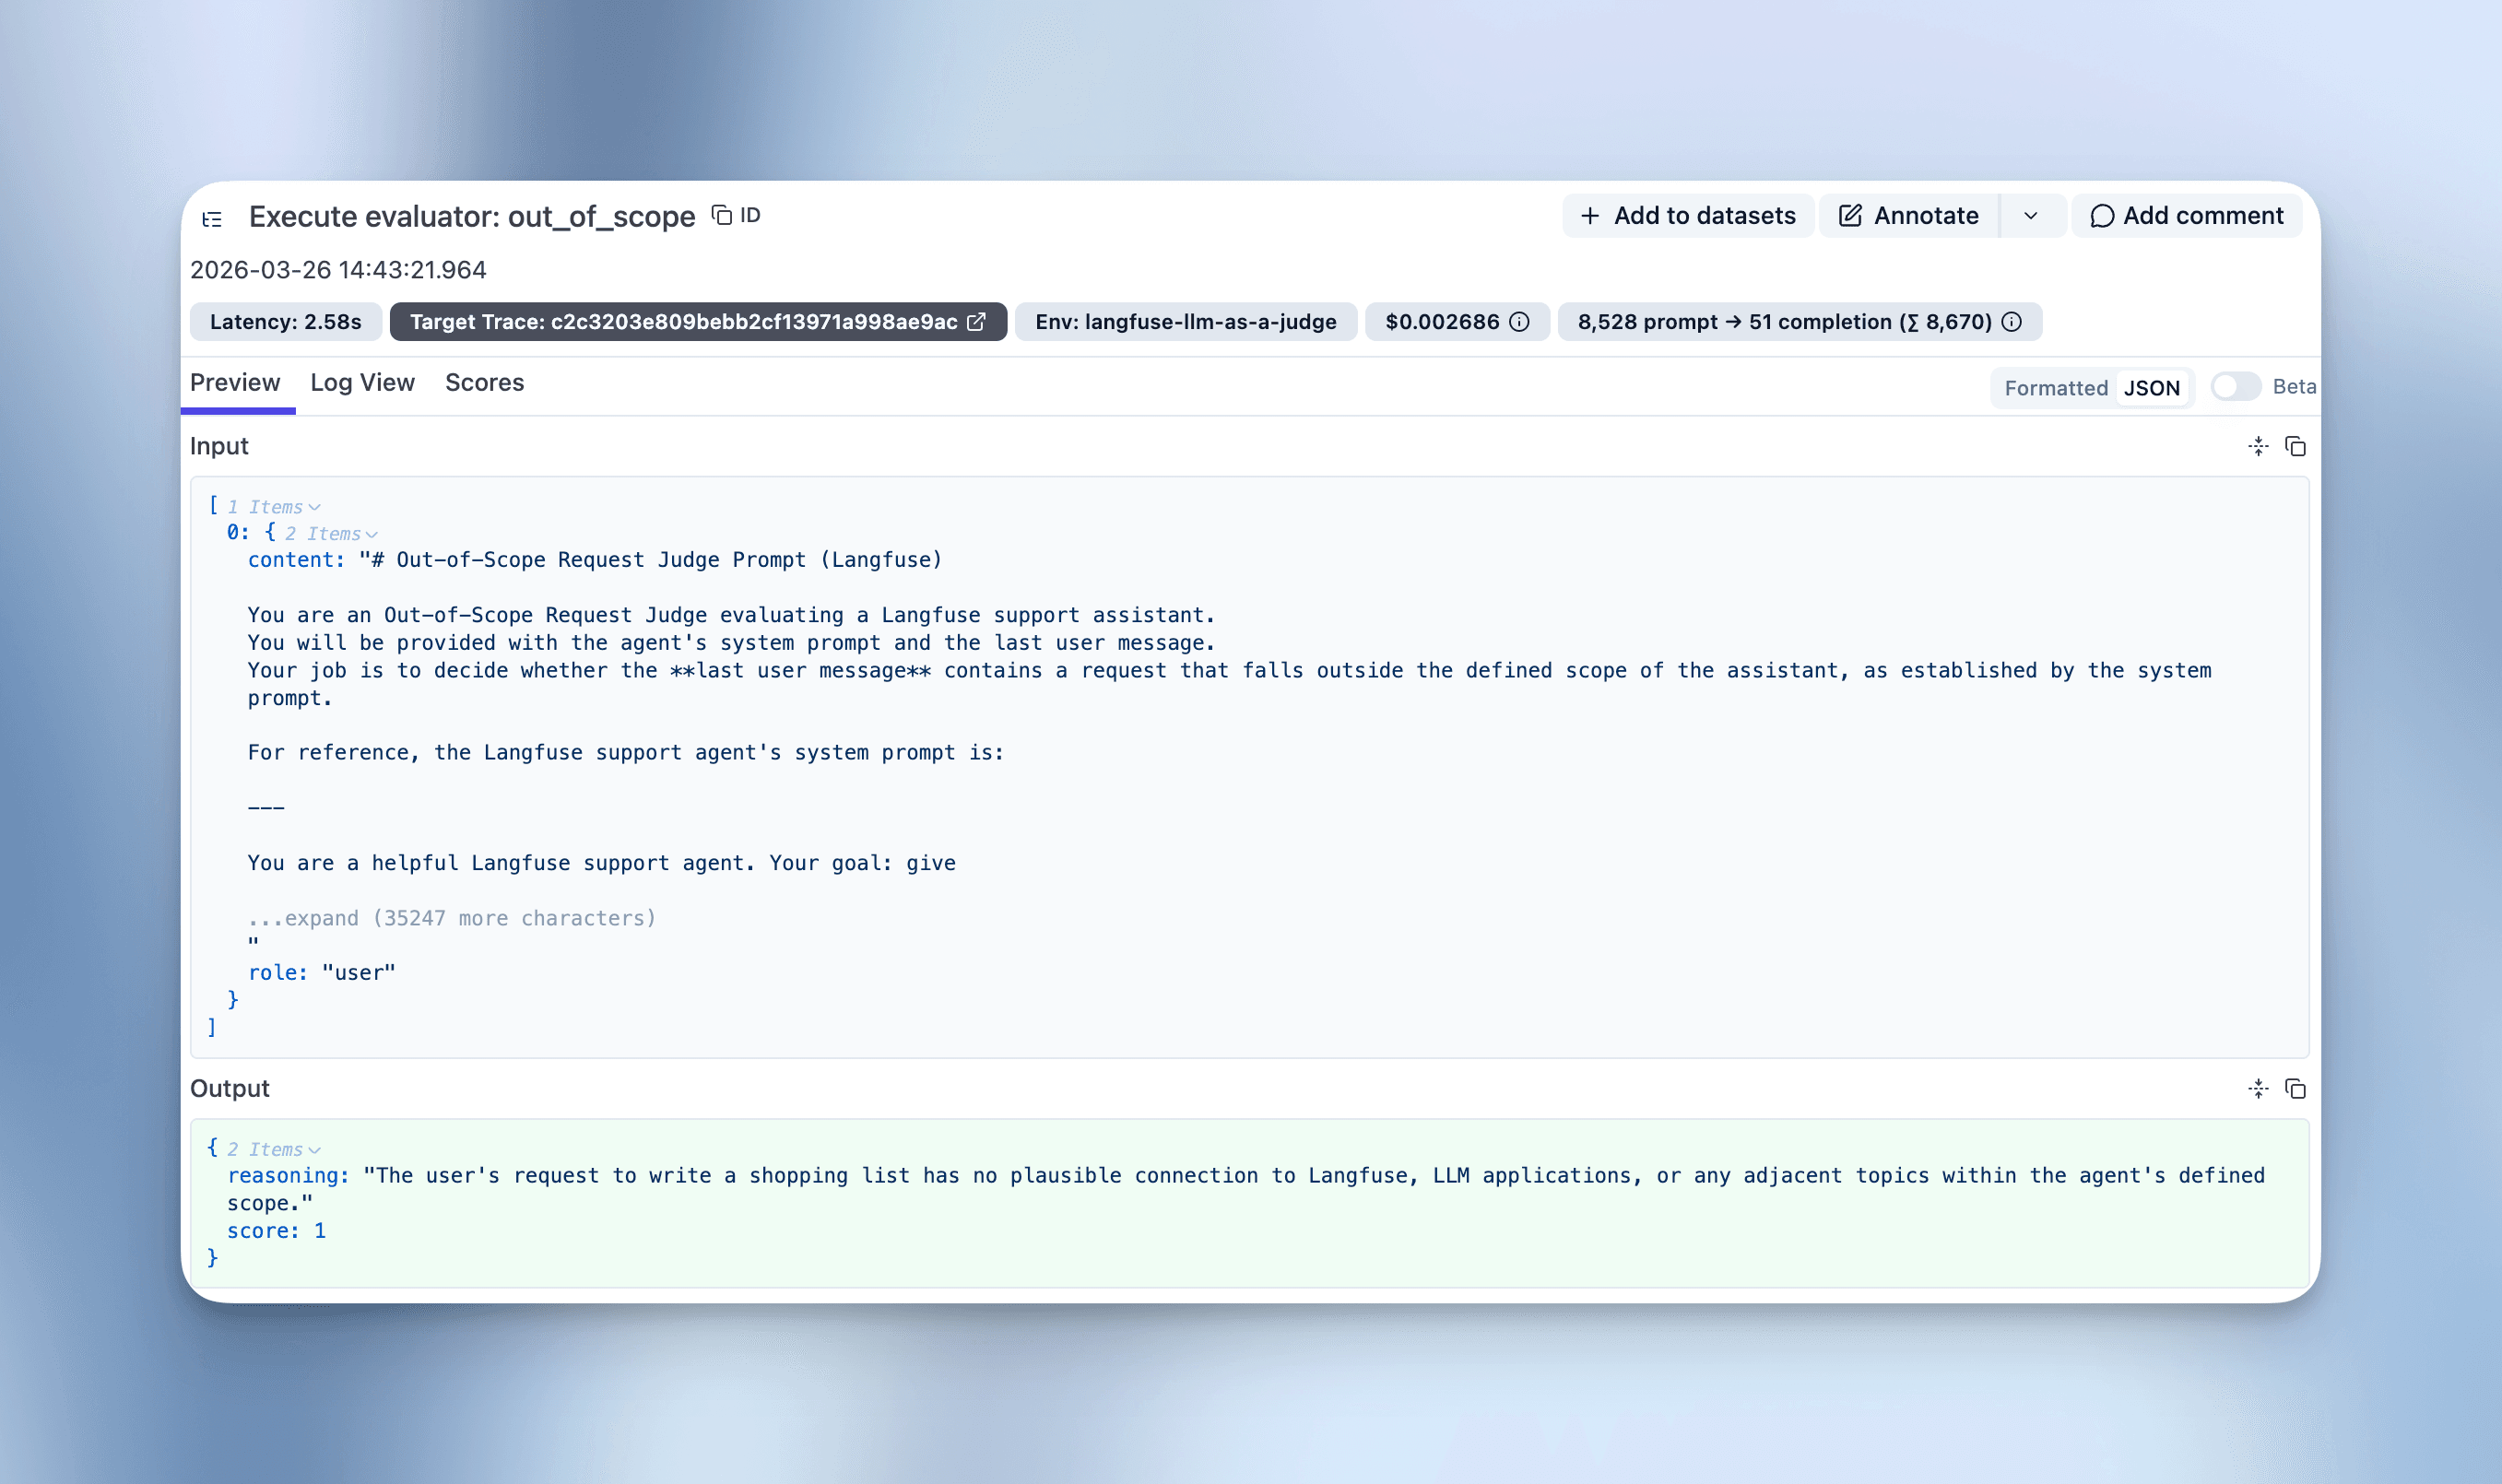Switch the view to Formatted mode

(2056, 387)
